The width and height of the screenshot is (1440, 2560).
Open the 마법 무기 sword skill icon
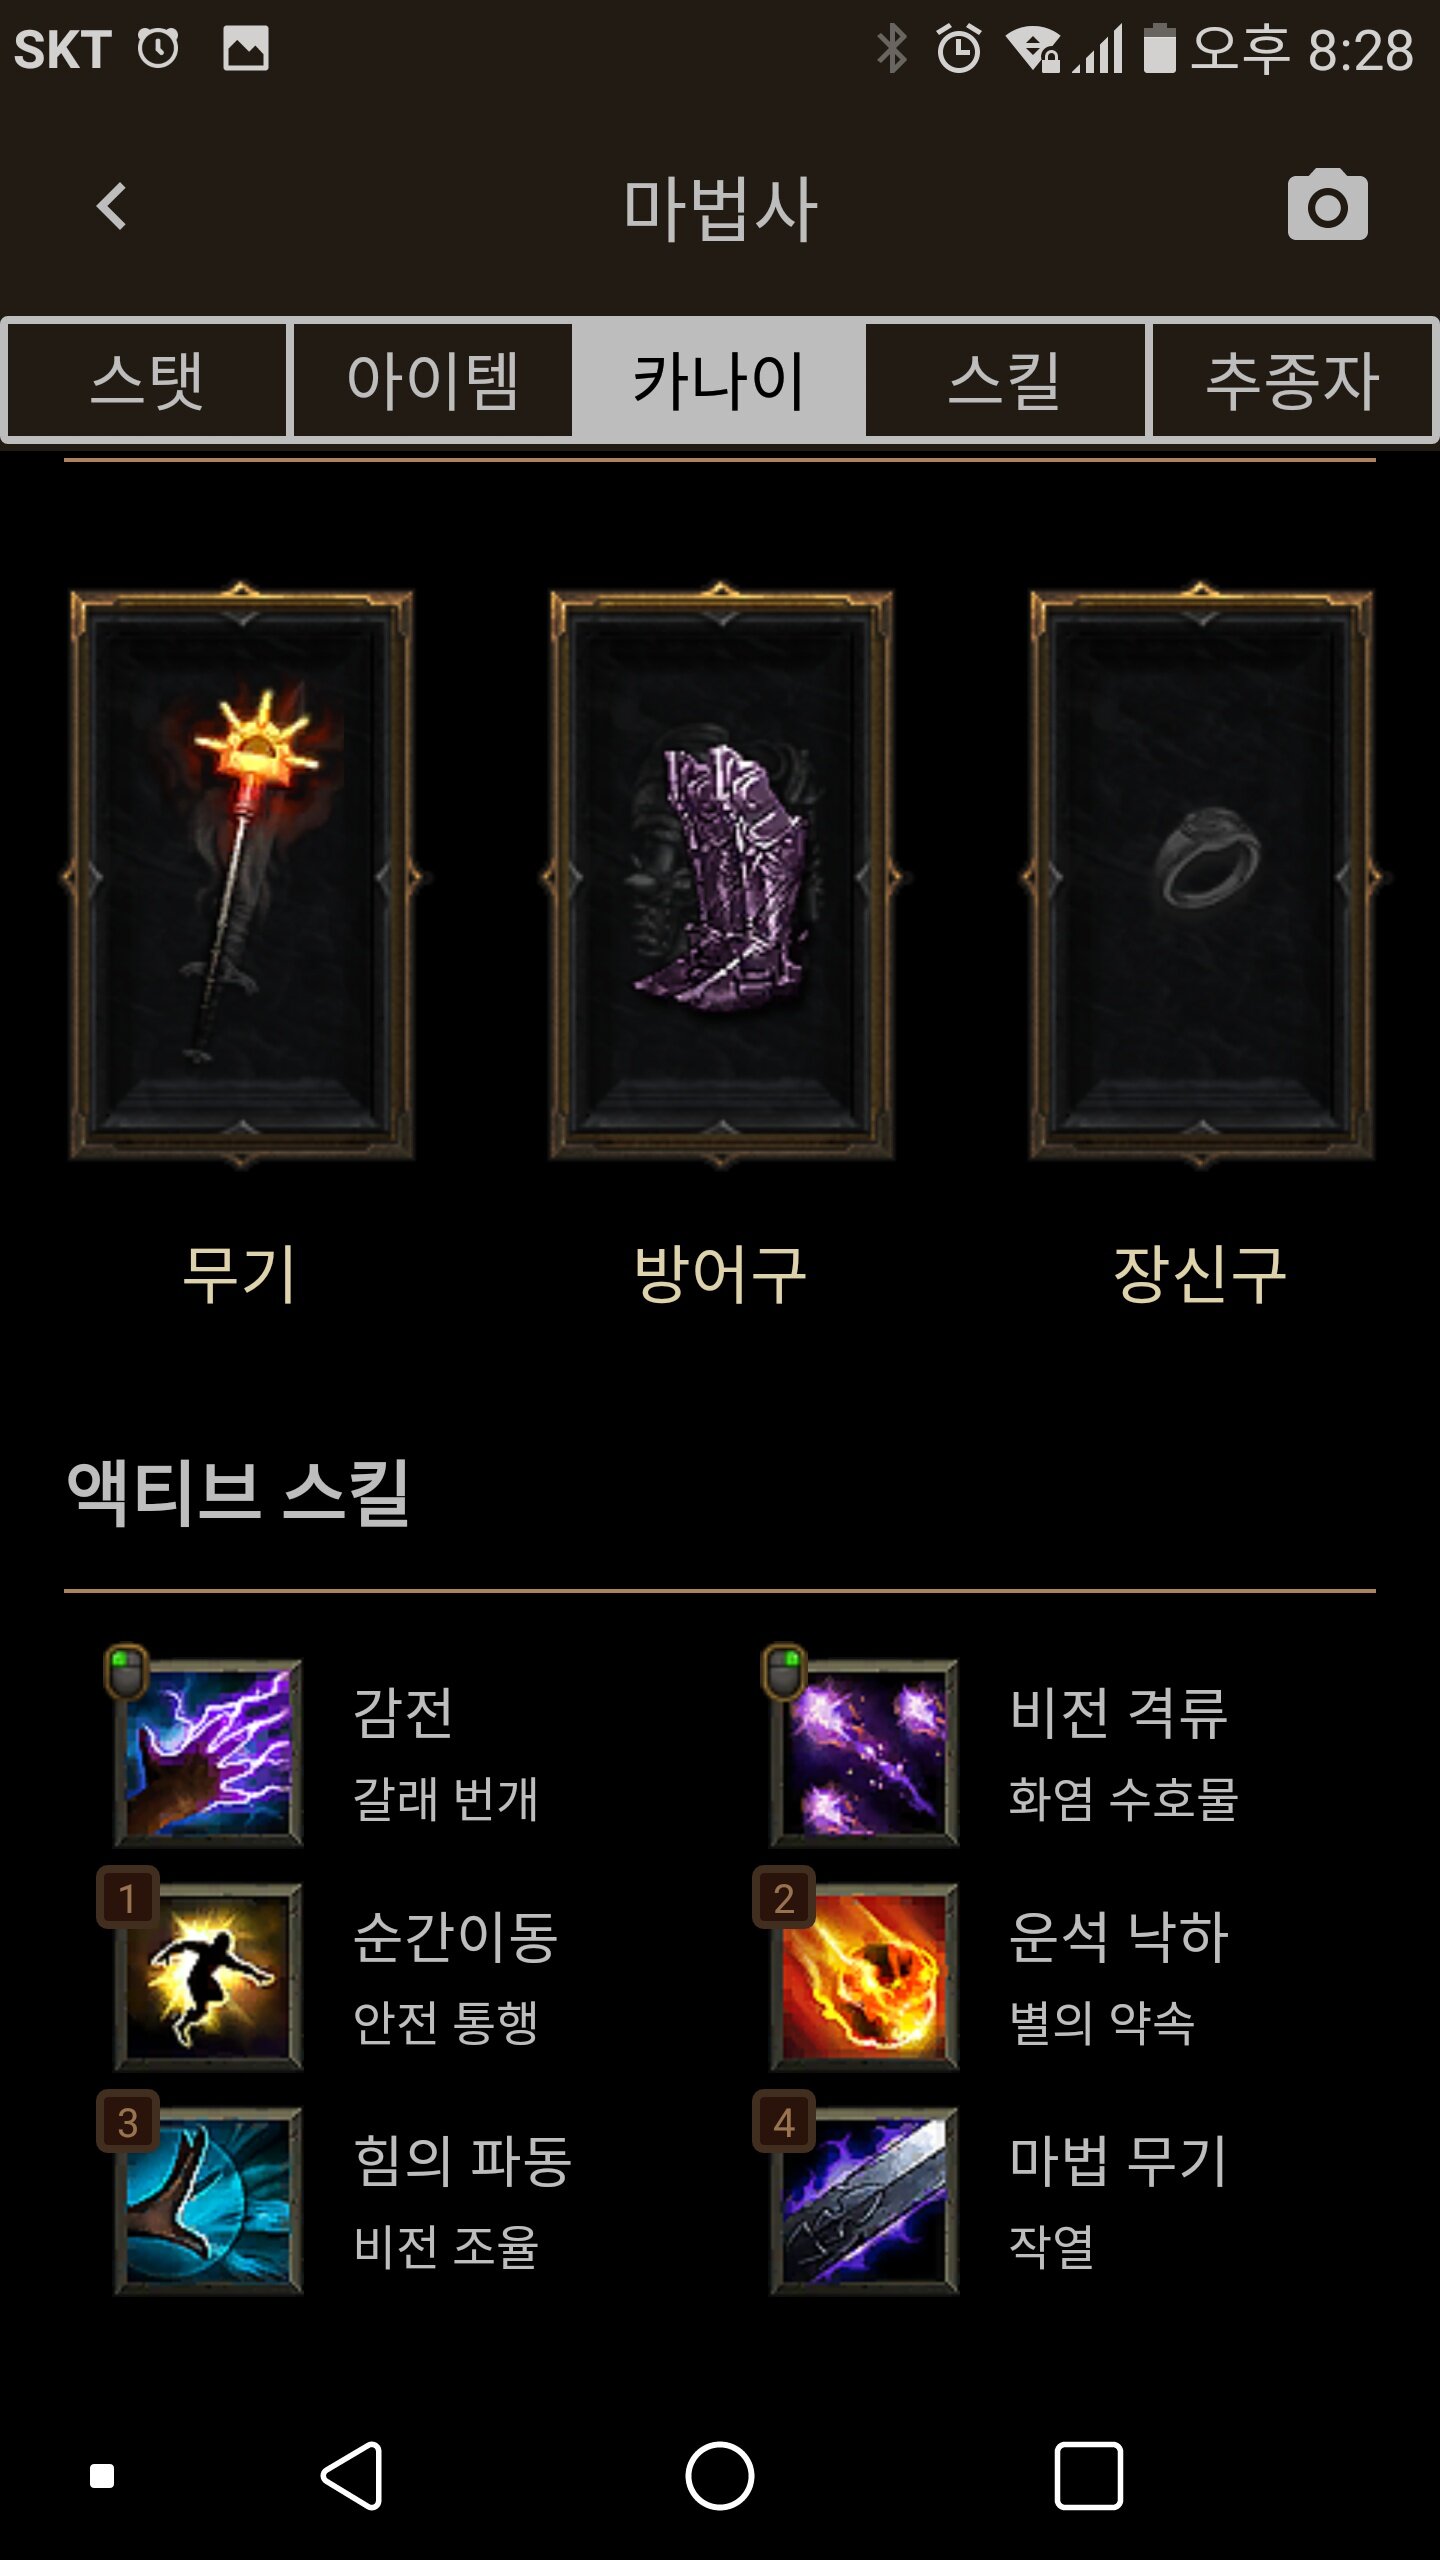pos(864,2200)
